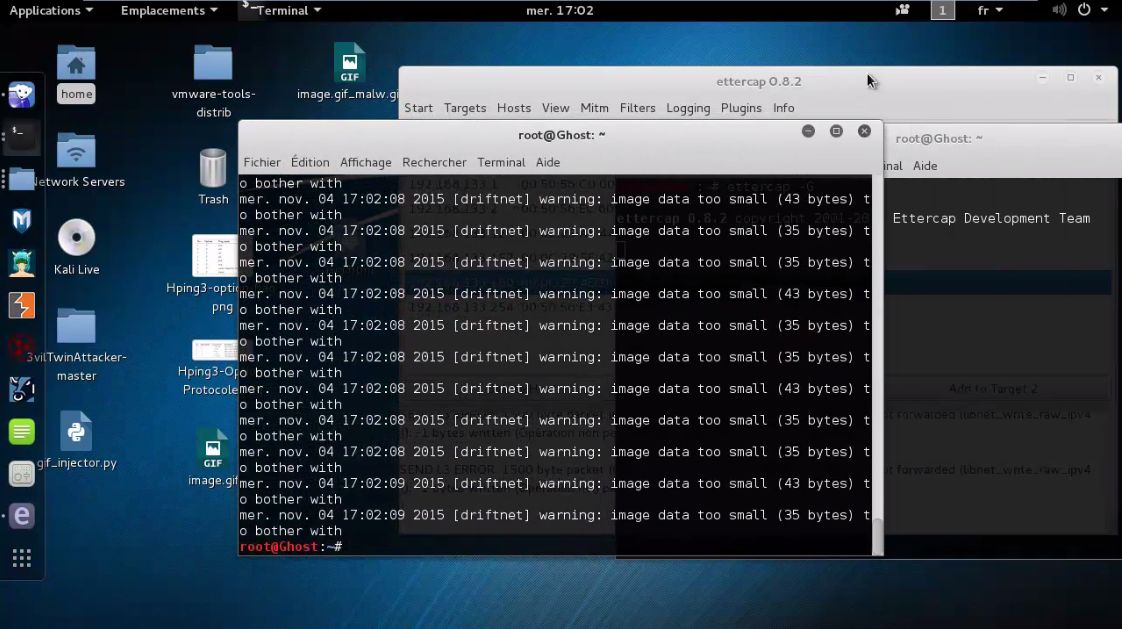The height and width of the screenshot is (629, 1122).
Task: Select the Trash icon on desktop
Action: 213,177
